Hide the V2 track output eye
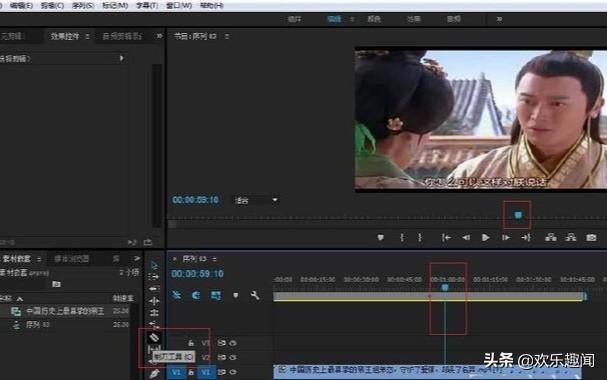 (x=233, y=357)
